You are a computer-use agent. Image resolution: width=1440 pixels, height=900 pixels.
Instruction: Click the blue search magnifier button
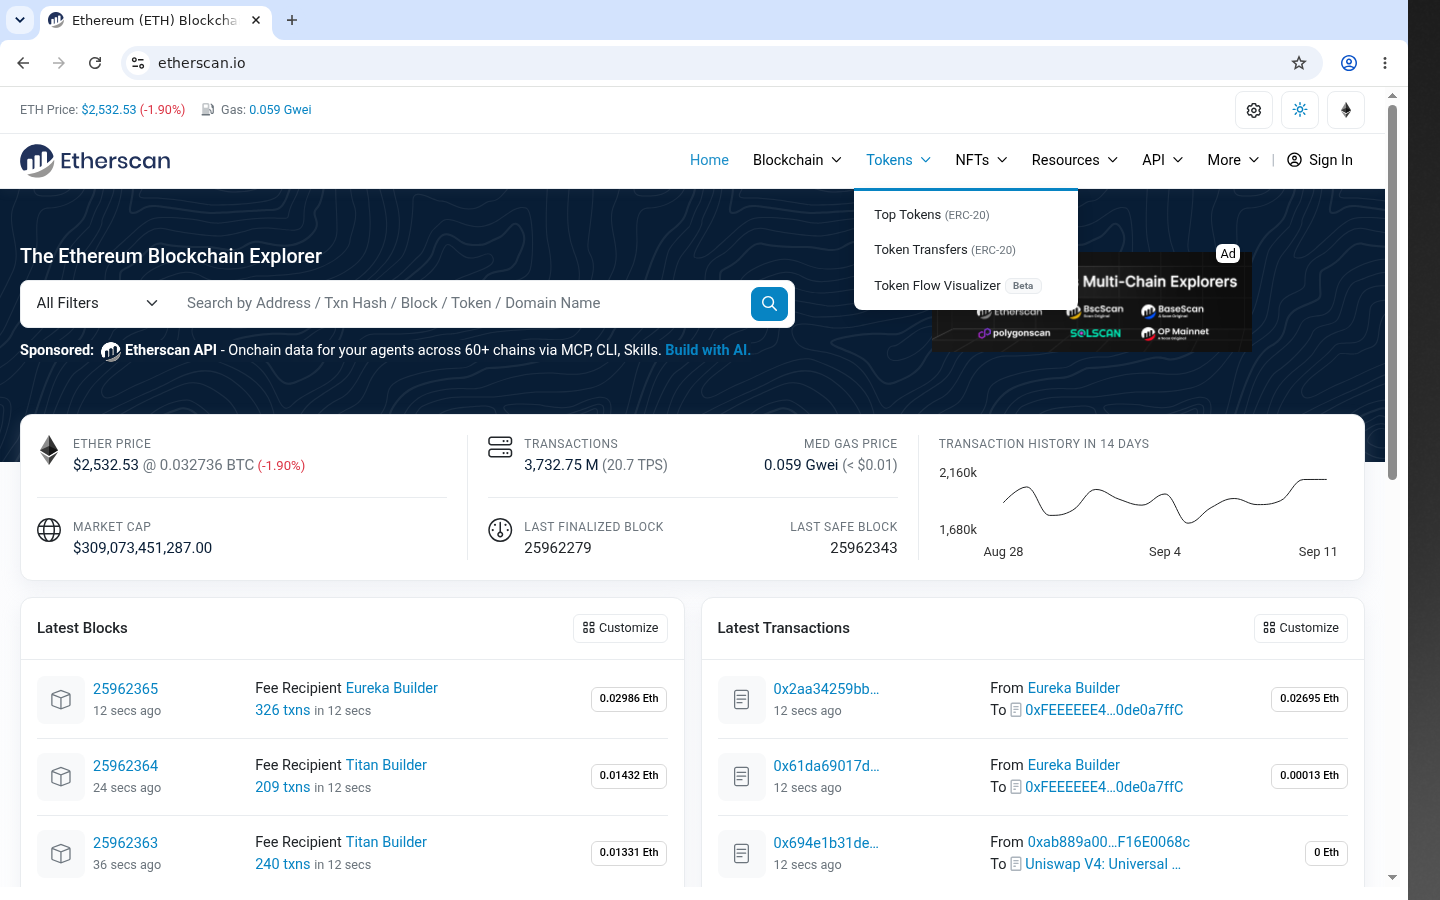[769, 303]
